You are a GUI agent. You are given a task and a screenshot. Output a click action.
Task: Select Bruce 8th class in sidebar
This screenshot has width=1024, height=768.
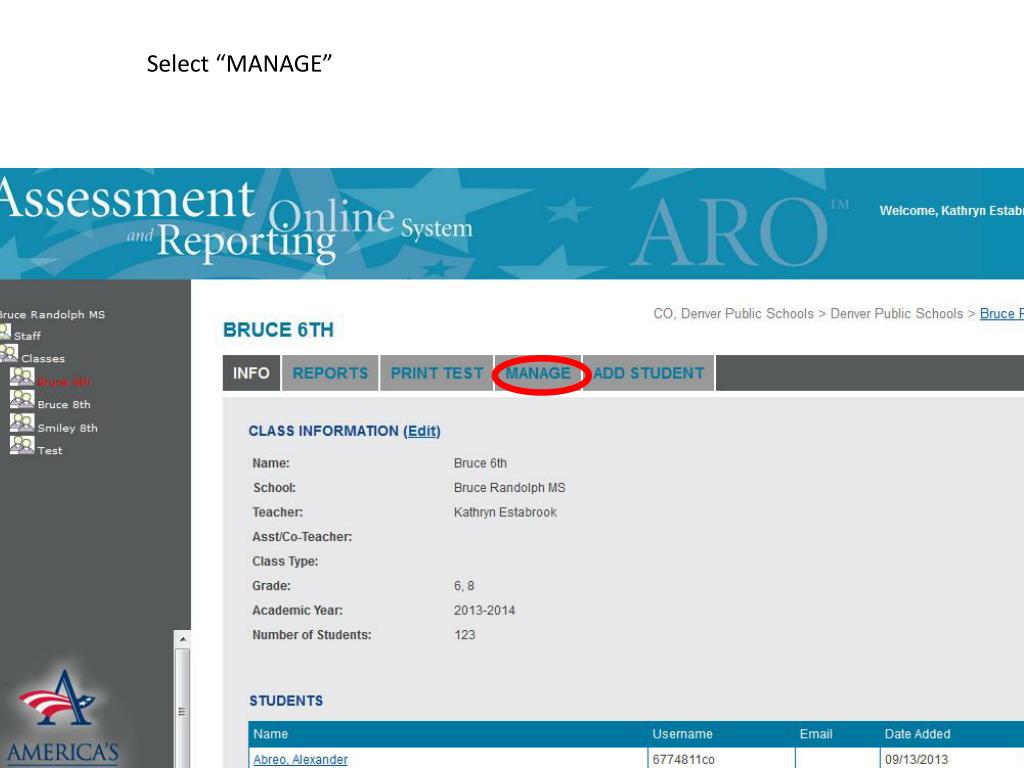pyautogui.click(x=64, y=404)
